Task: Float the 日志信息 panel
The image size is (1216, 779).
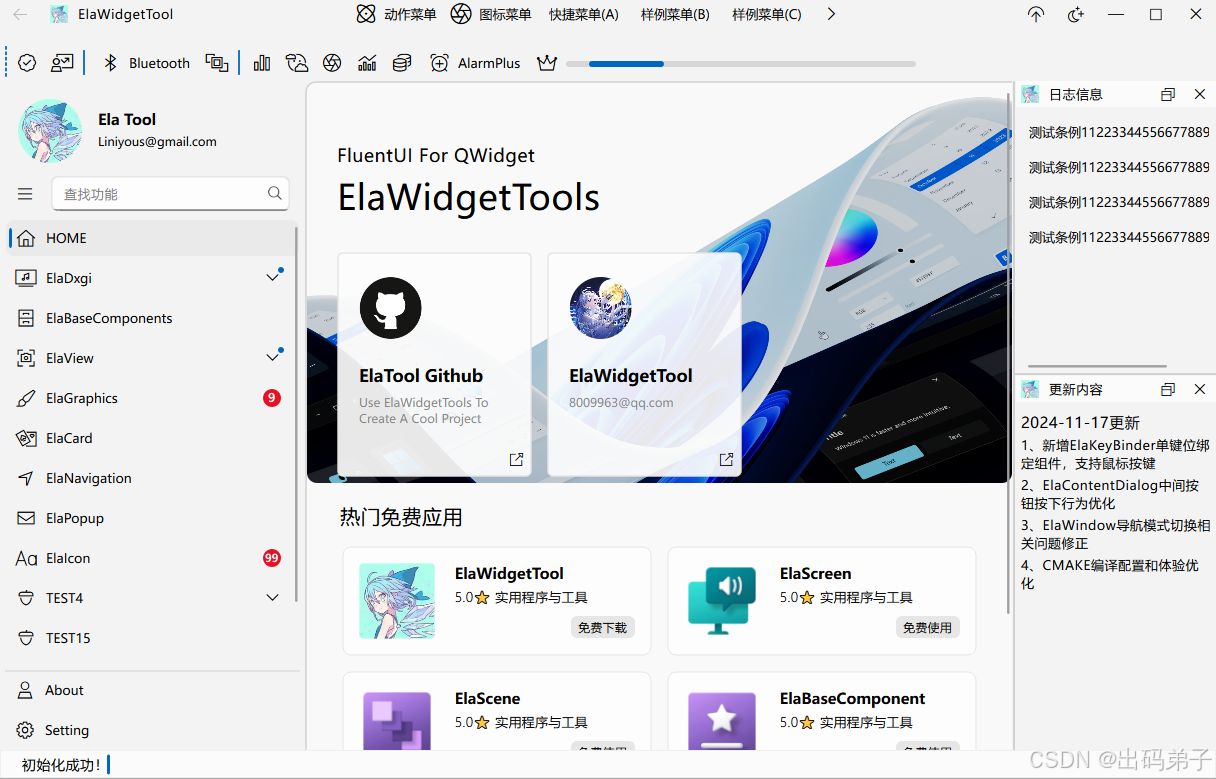Action: pyautogui.click(x=1168, y=94)
